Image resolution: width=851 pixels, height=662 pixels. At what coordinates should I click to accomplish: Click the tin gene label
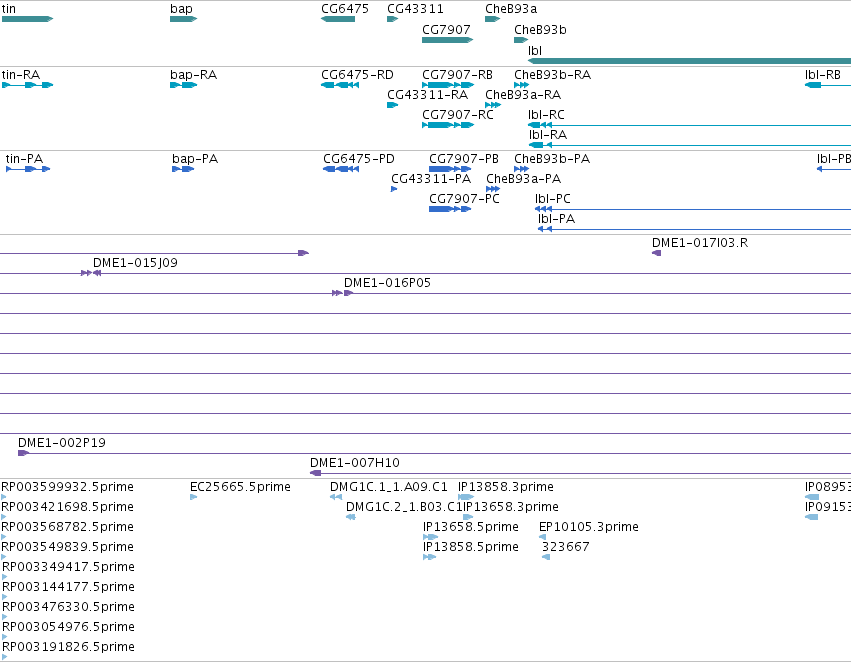coord(9,9)
